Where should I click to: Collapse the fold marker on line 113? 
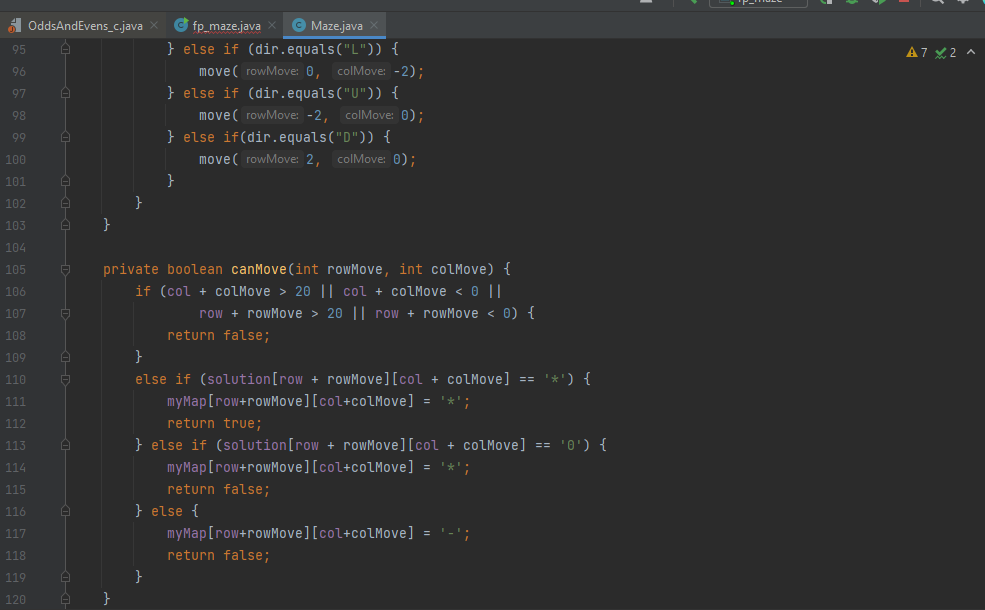pos(65,445)
